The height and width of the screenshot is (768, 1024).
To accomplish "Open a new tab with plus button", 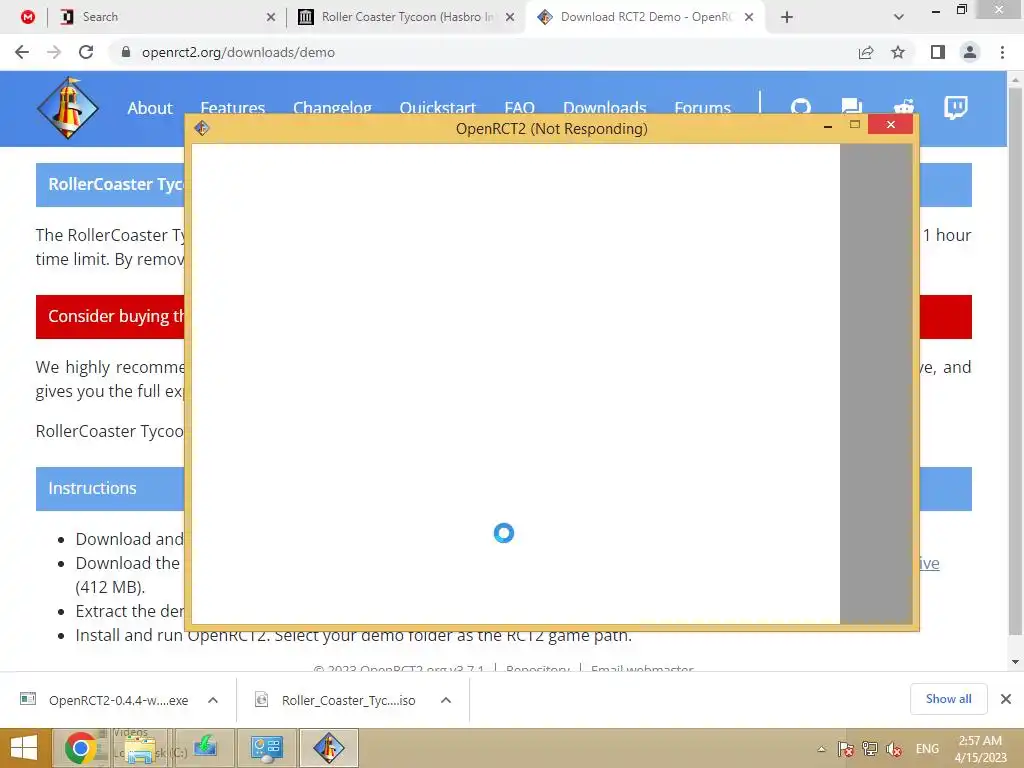I will click(x=787, y=17).
